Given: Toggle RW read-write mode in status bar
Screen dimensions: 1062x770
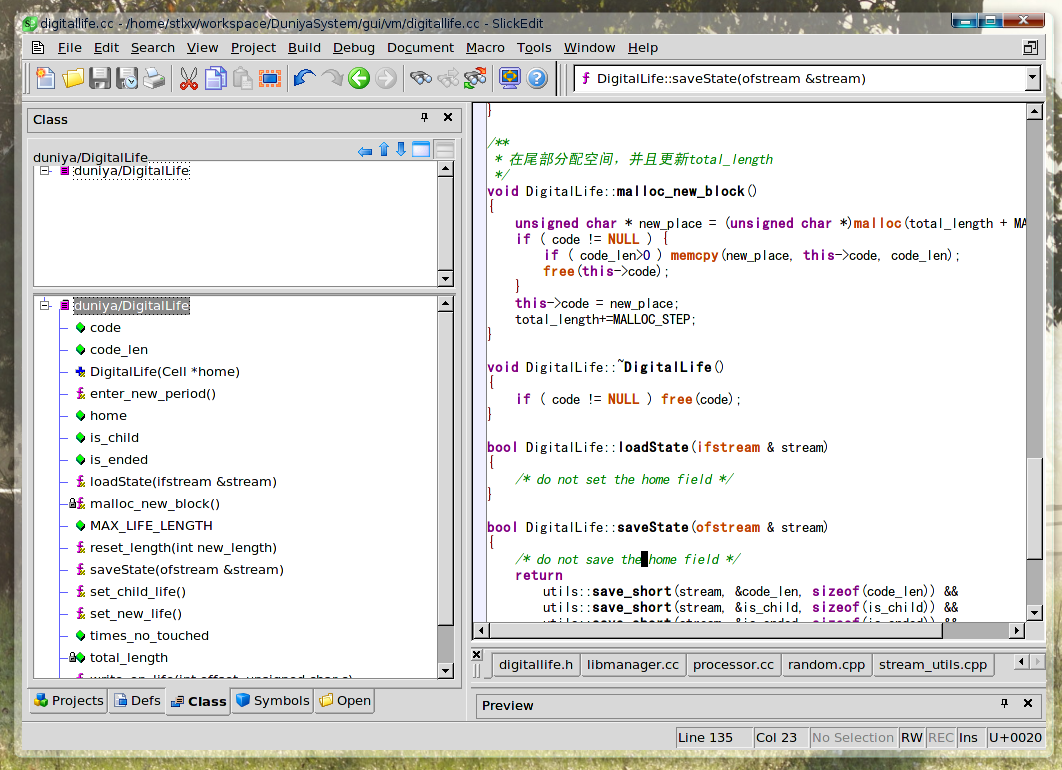Looking at the screenshot, I should pos(912,737).
